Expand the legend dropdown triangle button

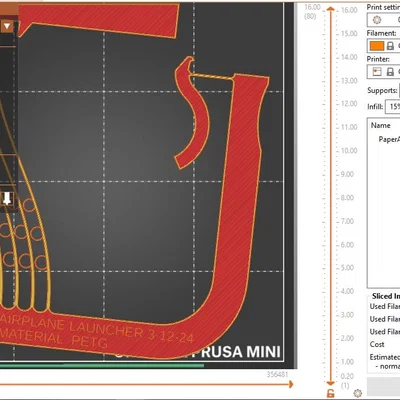7,26
